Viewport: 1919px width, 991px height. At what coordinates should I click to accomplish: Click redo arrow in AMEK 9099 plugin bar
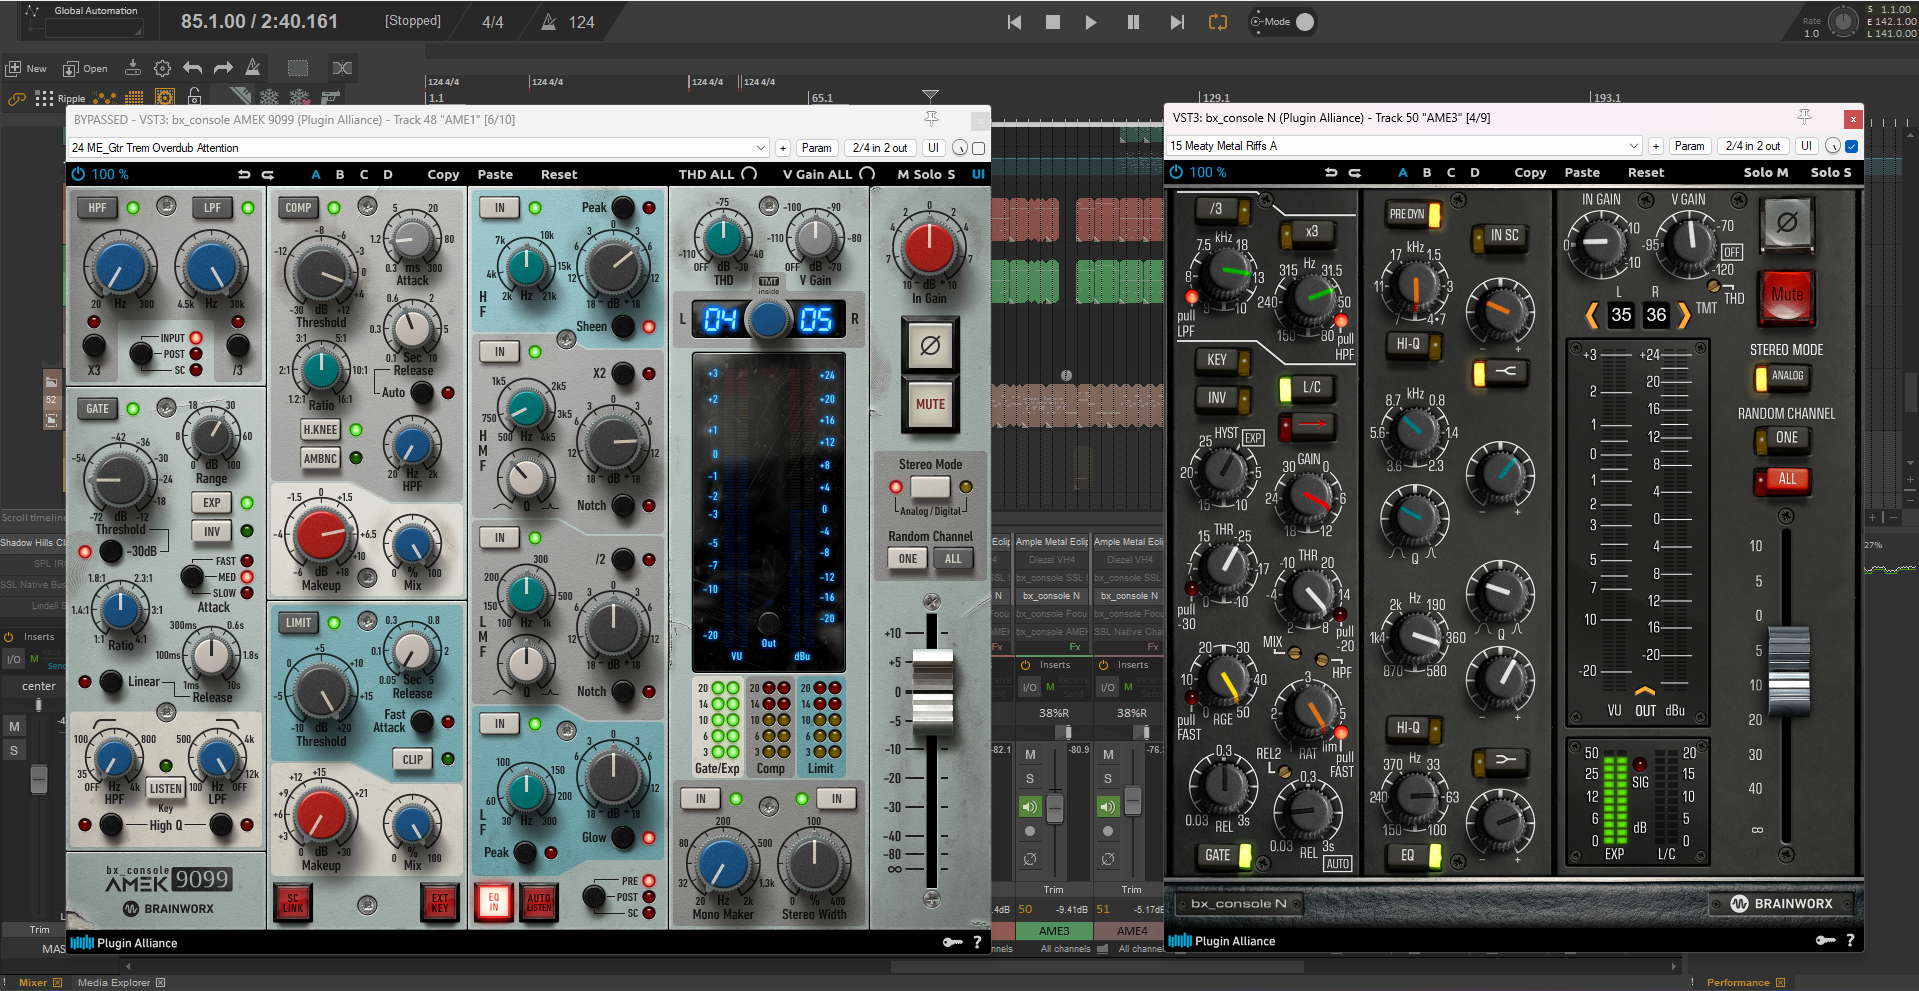pos(268,174)
